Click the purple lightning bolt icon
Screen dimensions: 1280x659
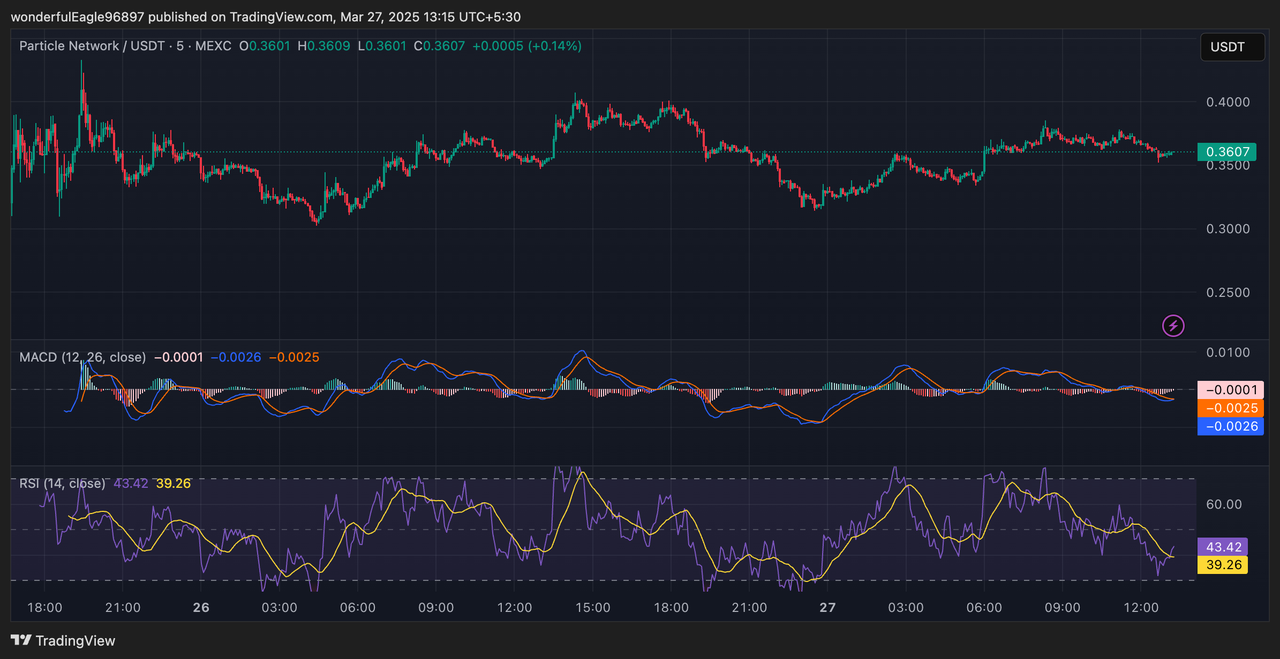[x=1174, y=325]
